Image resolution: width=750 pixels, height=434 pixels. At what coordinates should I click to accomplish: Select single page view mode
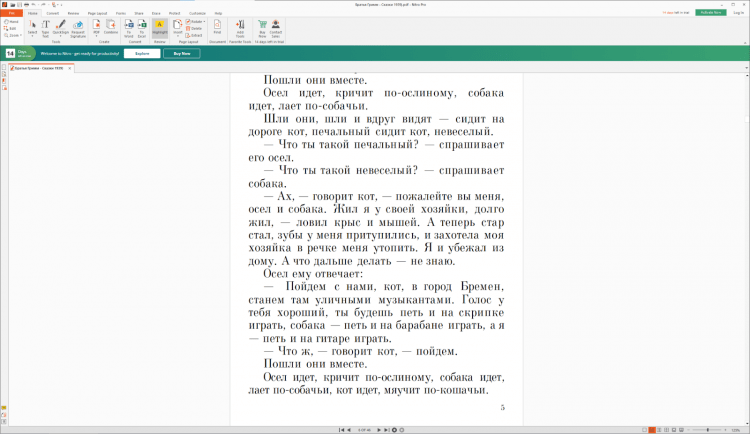pos(644,430)
